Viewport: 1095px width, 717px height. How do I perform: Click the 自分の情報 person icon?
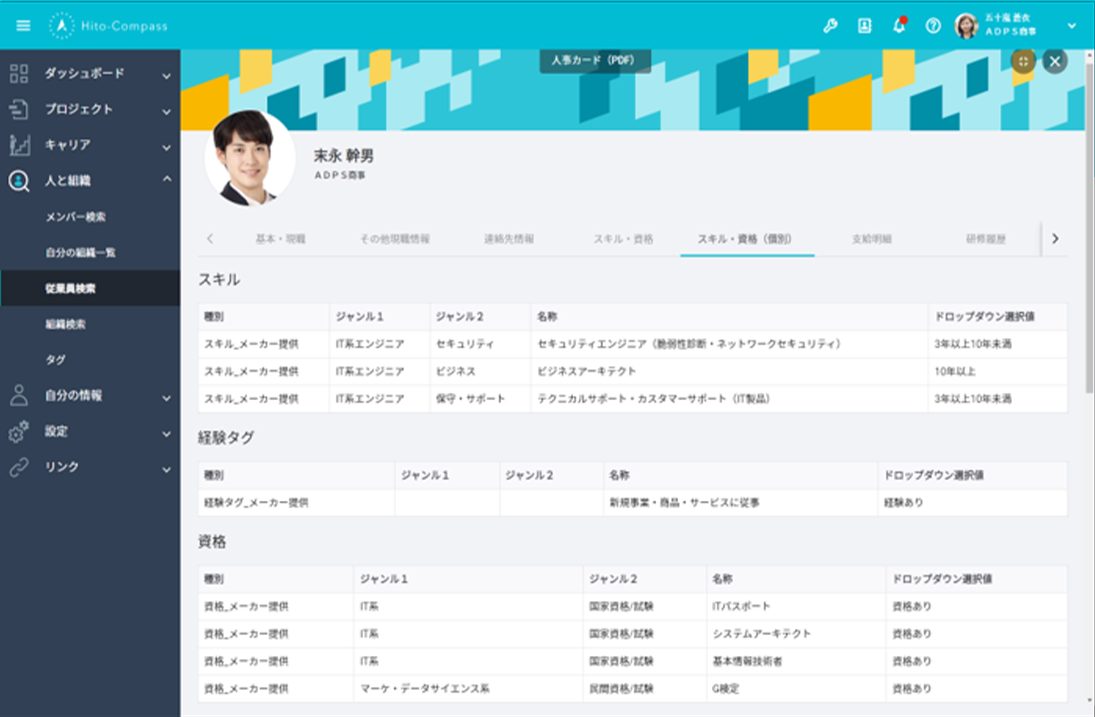click(x=19, y=395)
